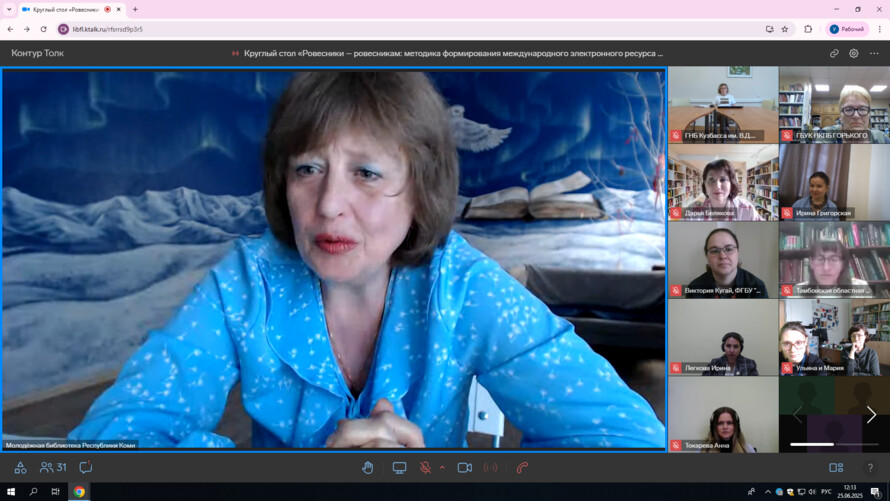Click the Контур Толк logo

pos(37,53)
